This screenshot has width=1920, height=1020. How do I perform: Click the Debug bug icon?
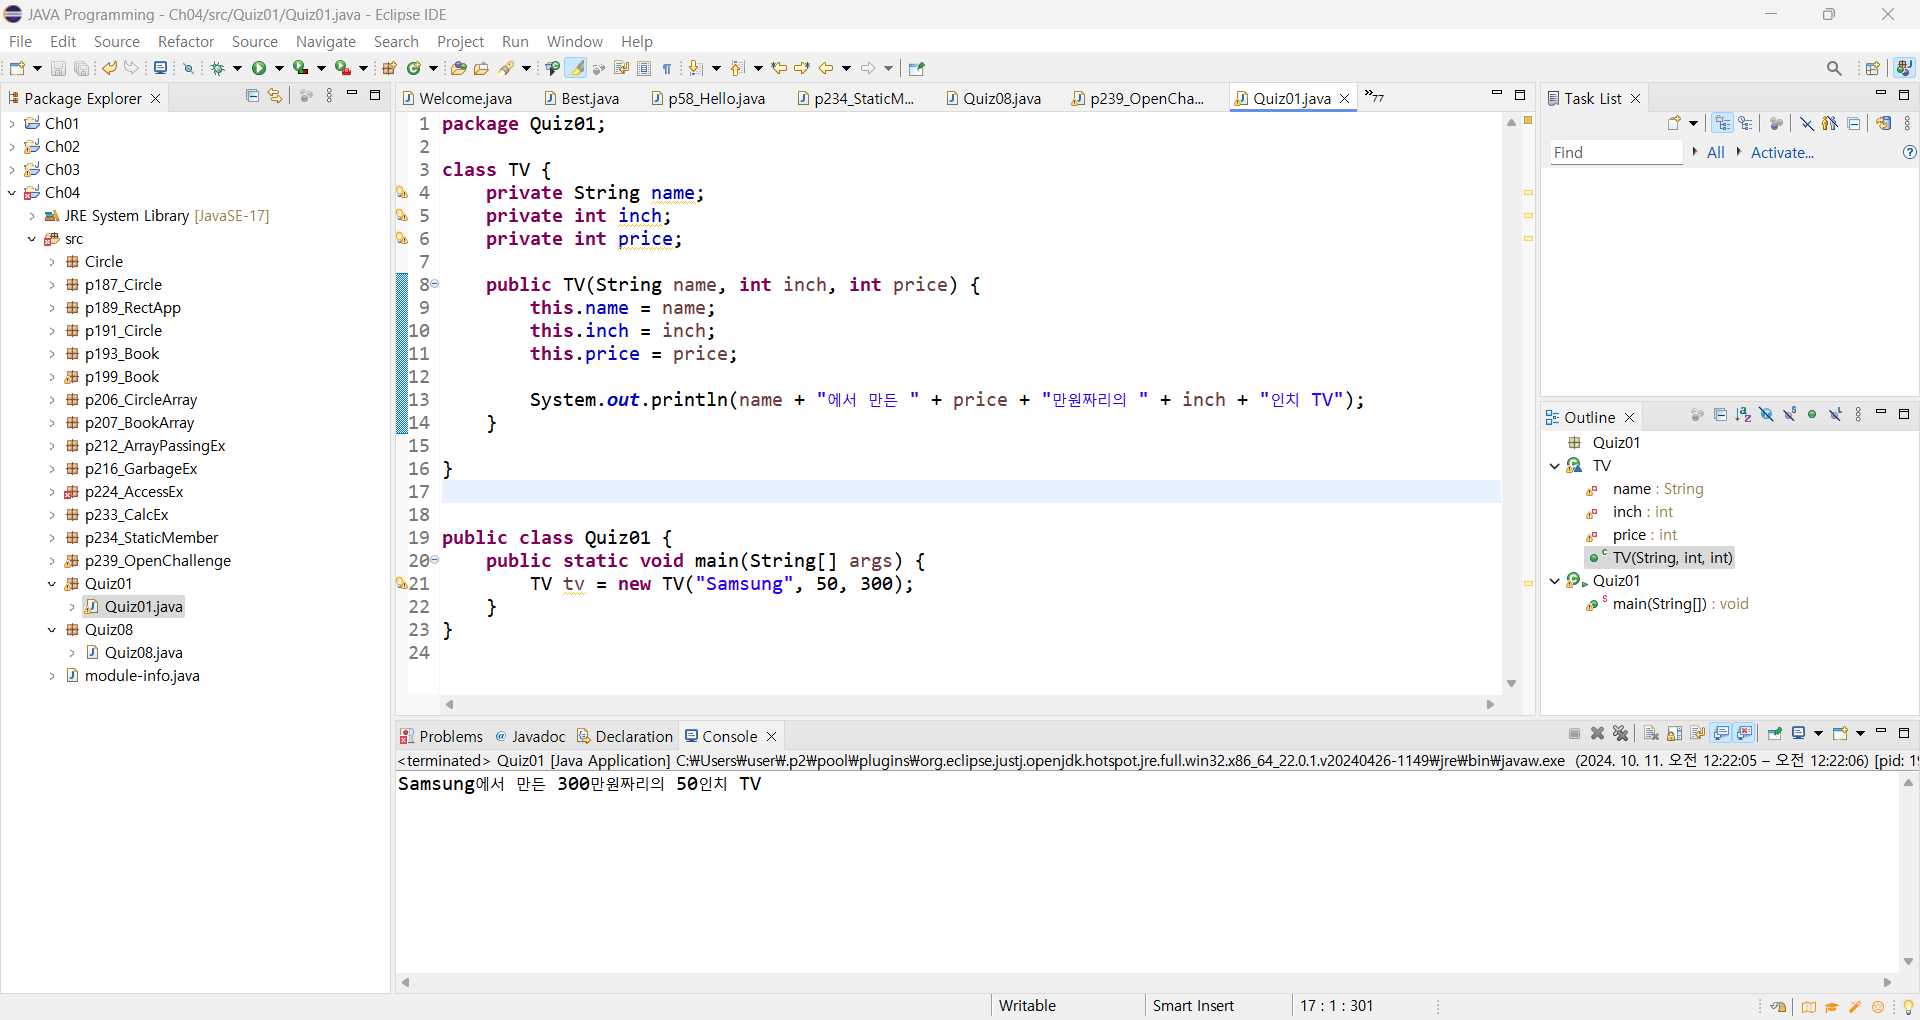coord(217,68)
